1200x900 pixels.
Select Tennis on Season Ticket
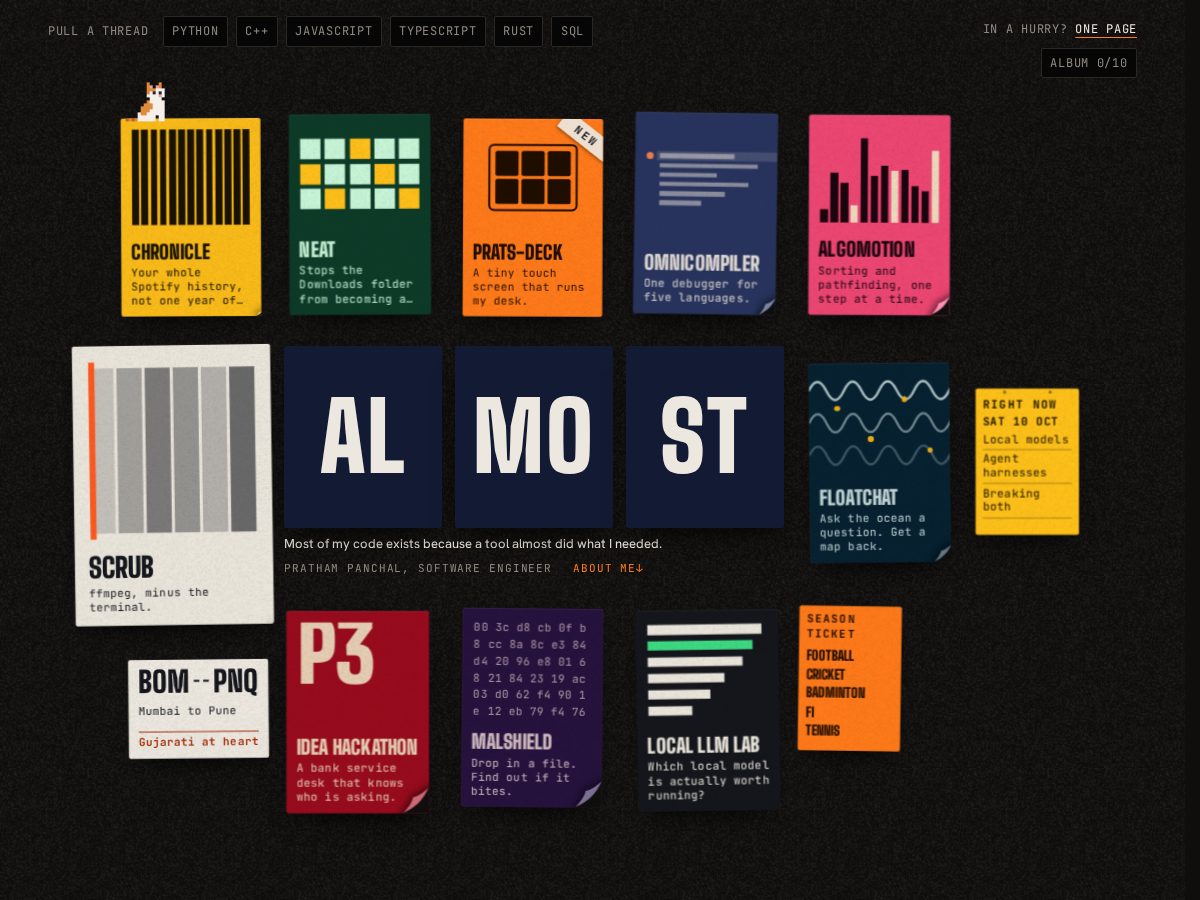coord(823,730)
